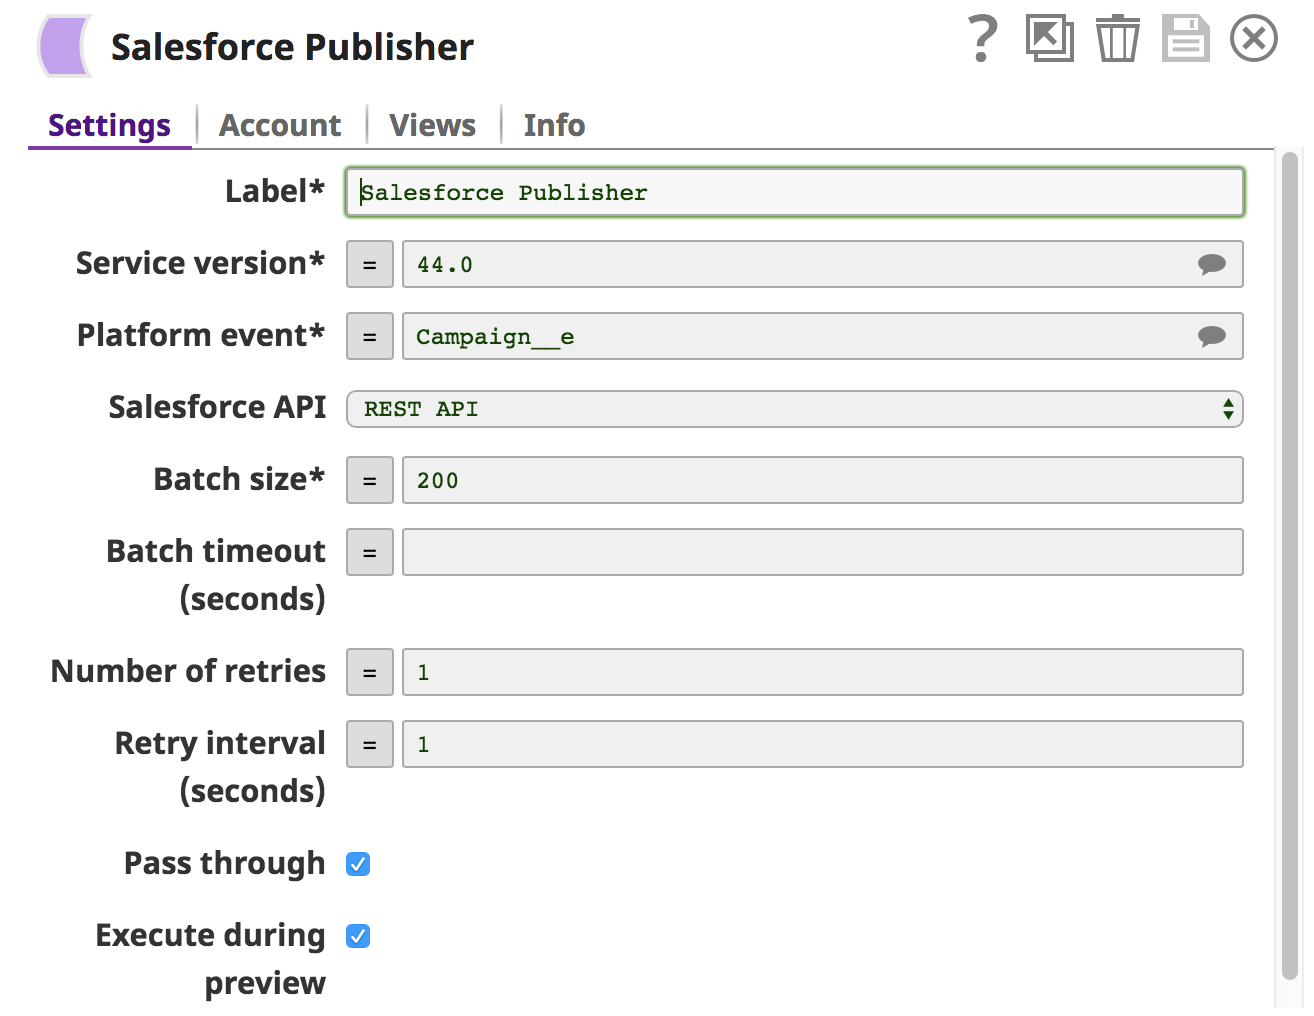The width and height of the screenshot is (1314, 1016).
Task: Click the Number of retries field
Action: 823,672
